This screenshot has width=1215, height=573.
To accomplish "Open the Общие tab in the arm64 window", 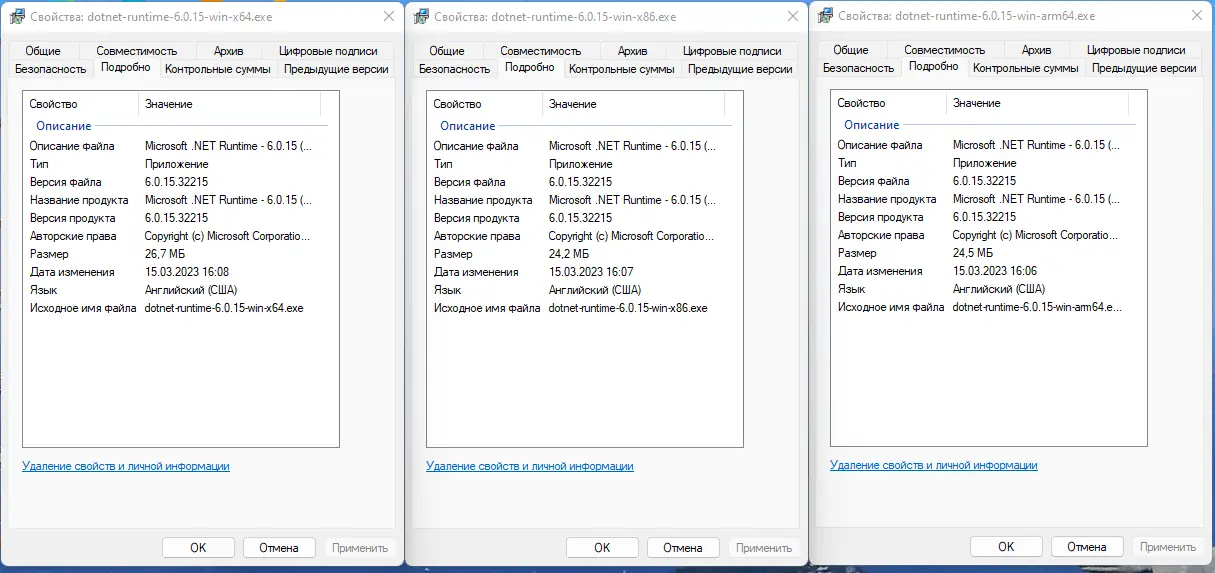I will [x=850, y=50].
